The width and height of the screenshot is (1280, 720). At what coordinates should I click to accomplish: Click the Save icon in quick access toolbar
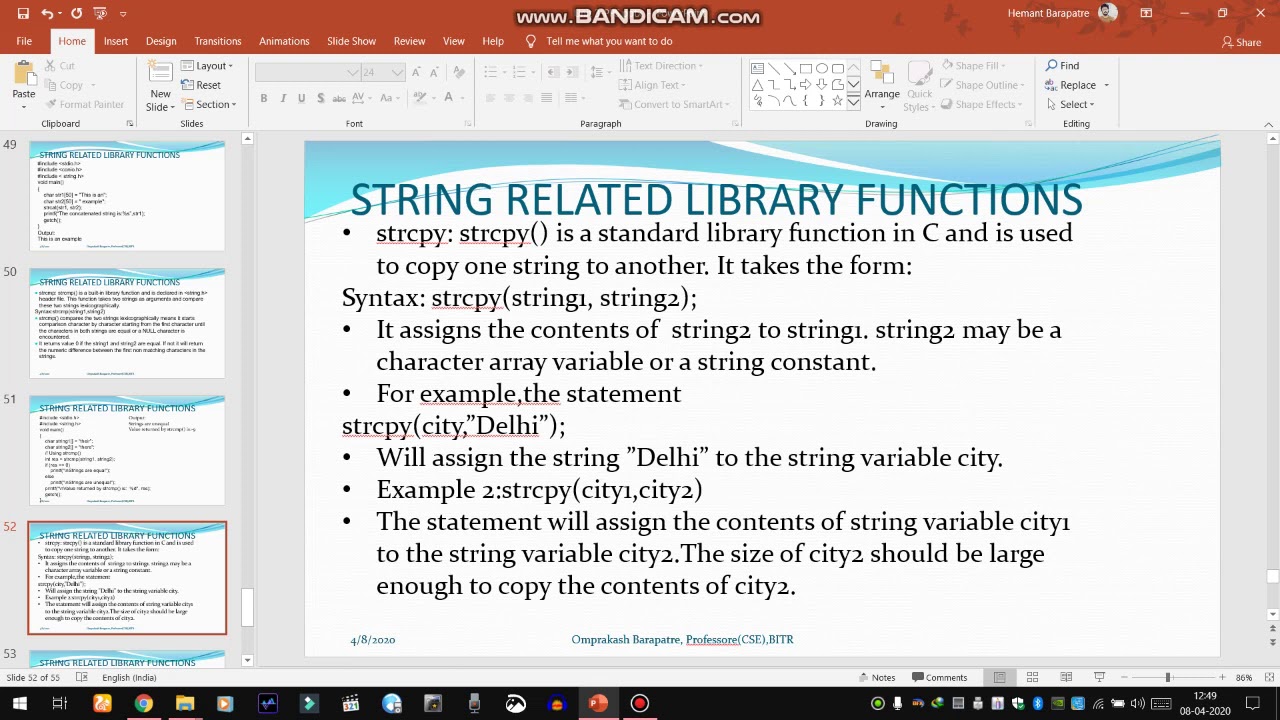point(23,14)
